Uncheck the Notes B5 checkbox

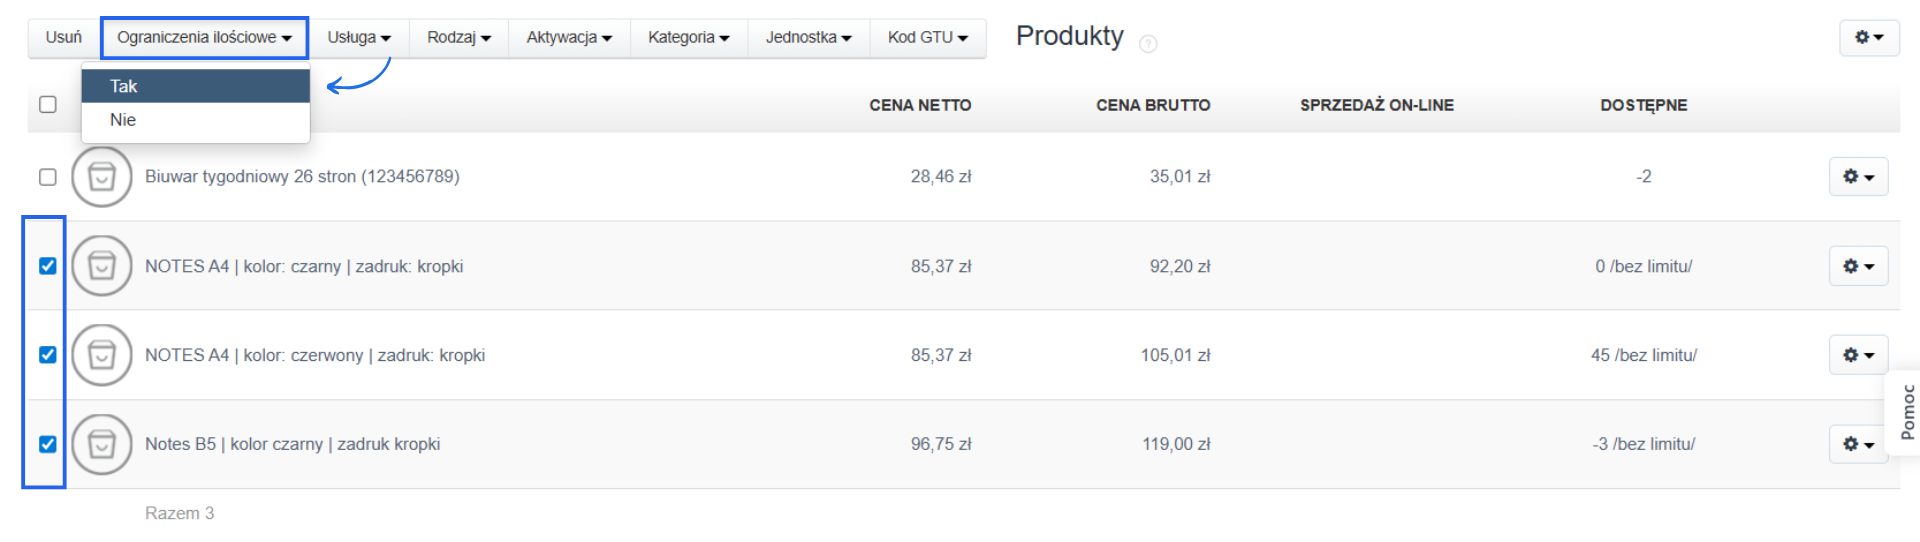[x=48, y=444]
